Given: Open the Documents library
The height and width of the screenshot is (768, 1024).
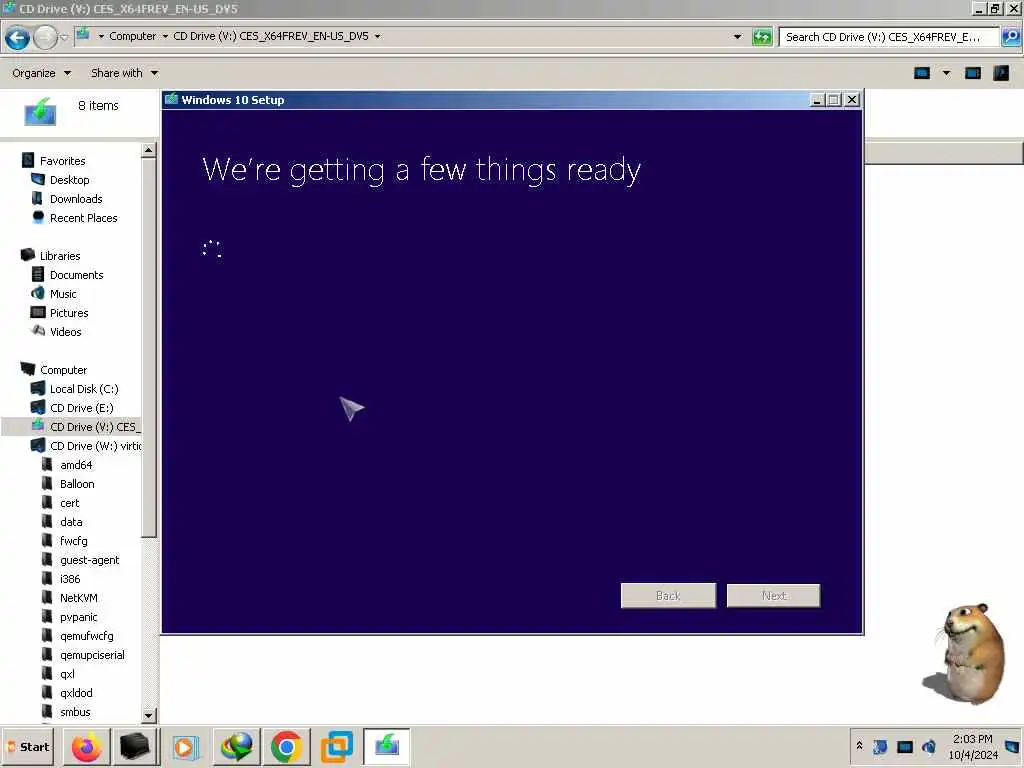Looking at the screenshot, I should [76, 275].
